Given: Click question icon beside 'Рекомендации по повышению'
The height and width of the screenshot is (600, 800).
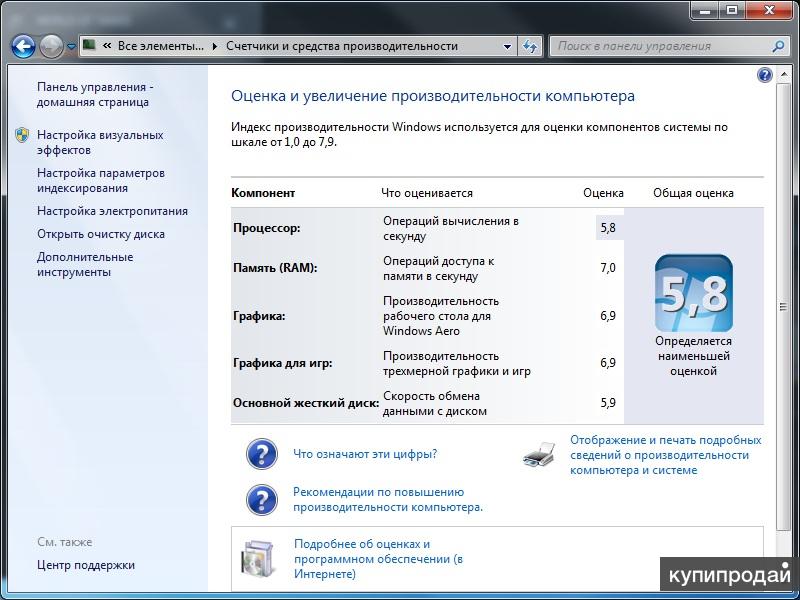Looking at the screenshot, I should 262,499.
